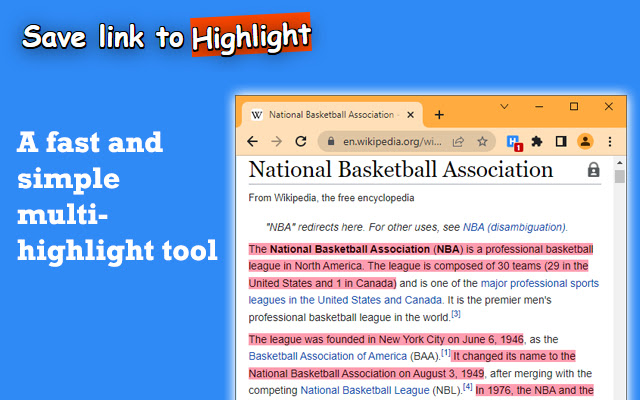Click citation reference [4]
The height and width of the screenshot is (400, 640).
click(468, 386)
